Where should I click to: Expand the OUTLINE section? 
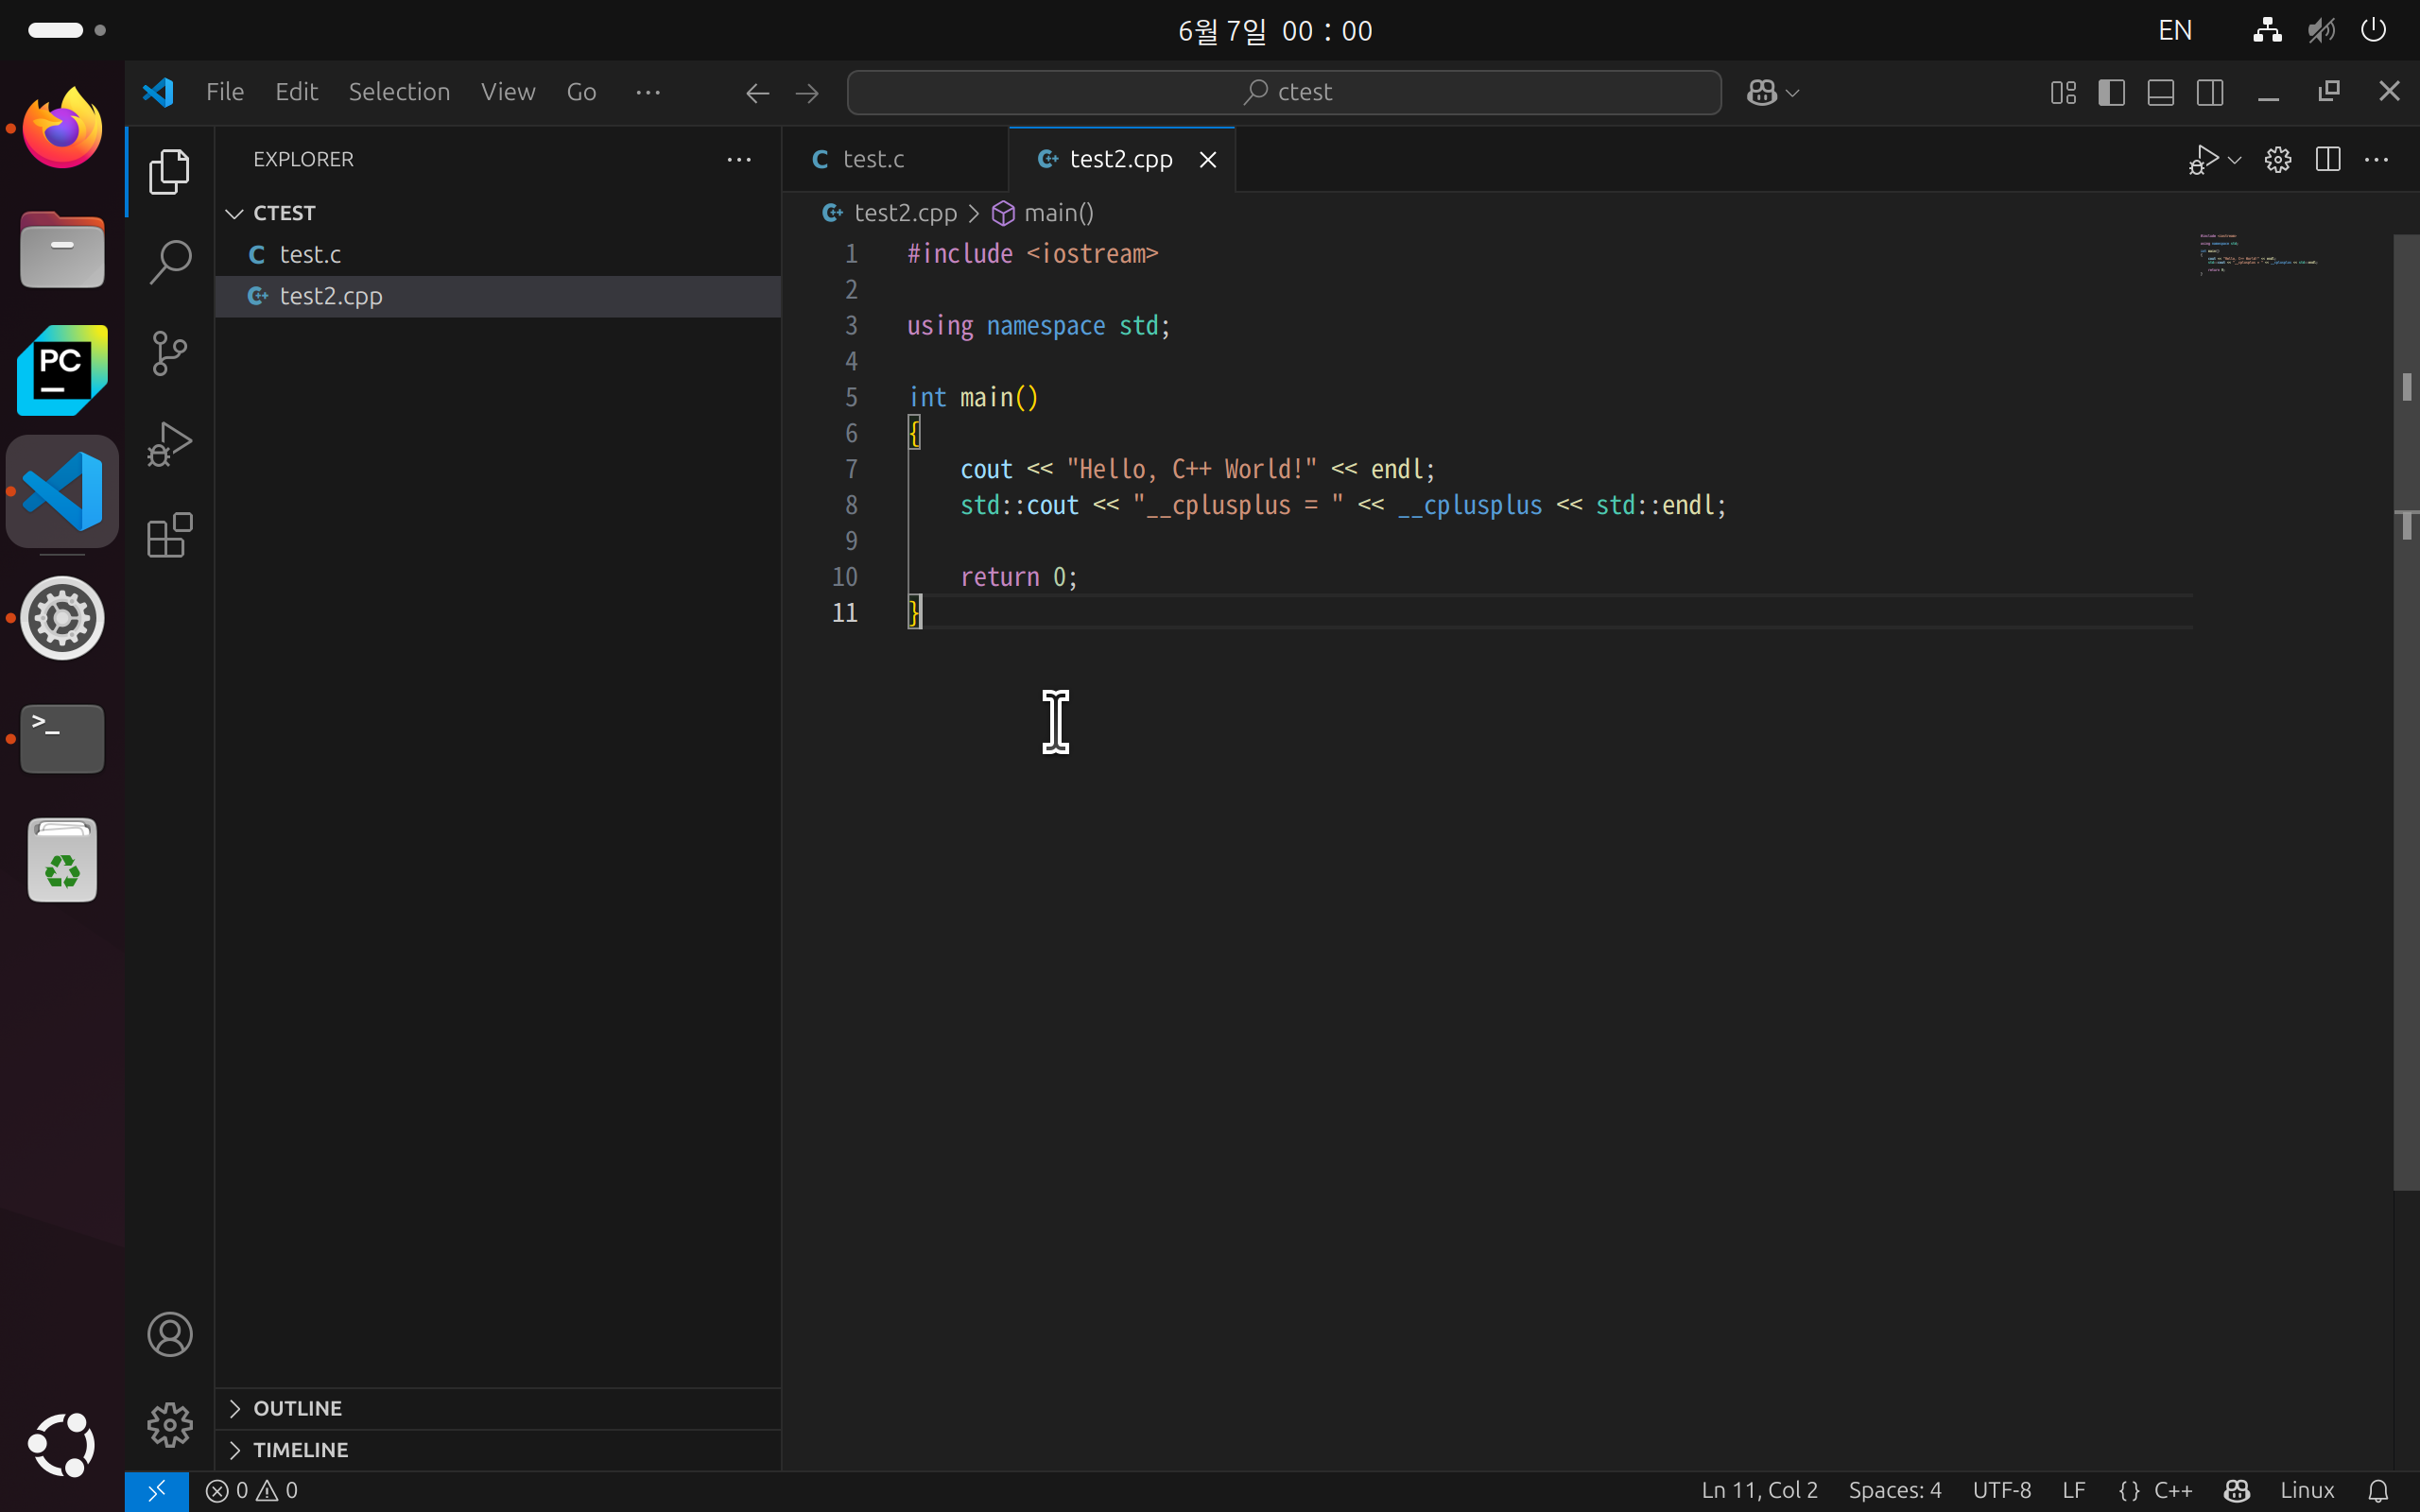coord(297,1408)
